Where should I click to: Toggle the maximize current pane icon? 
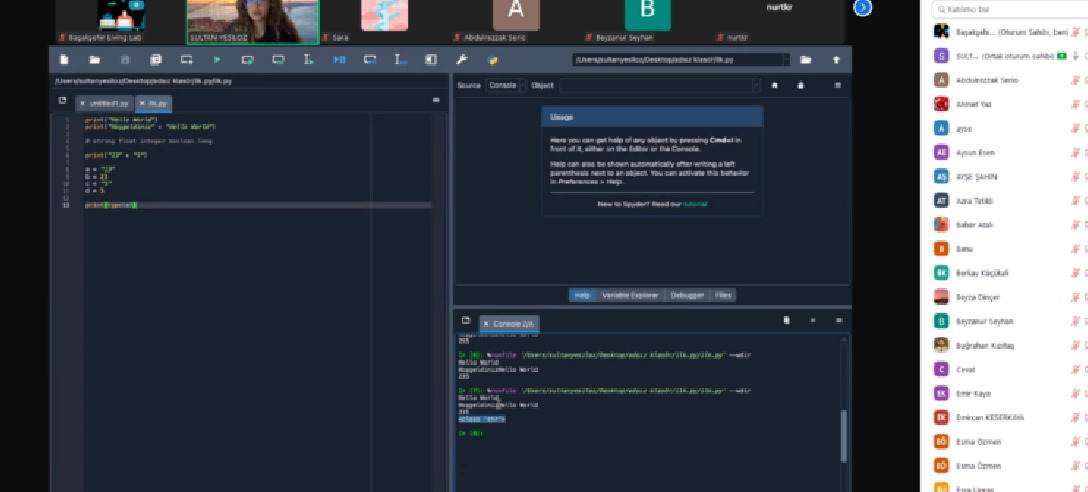(431, 60)
